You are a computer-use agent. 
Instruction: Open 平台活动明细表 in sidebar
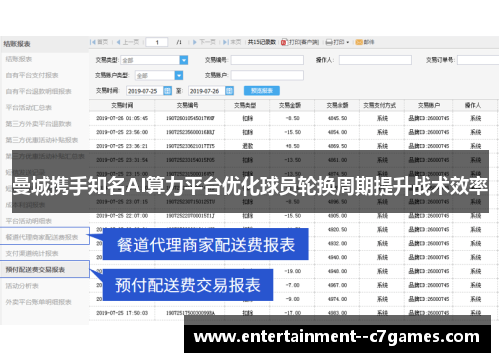point(29,221)
